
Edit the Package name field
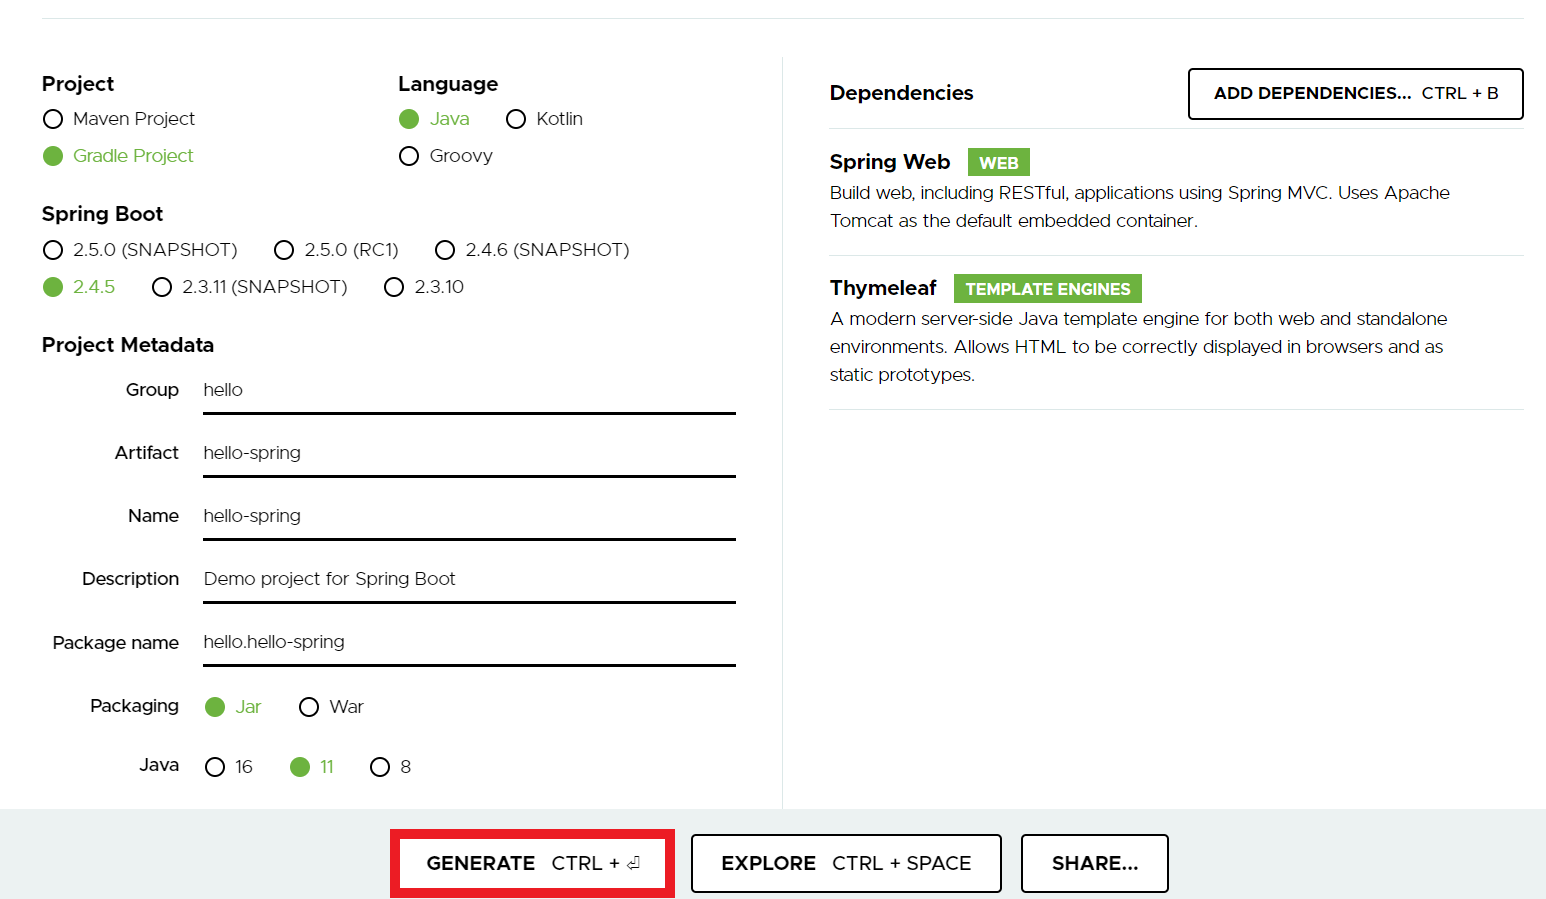click(x=469, y=643)
